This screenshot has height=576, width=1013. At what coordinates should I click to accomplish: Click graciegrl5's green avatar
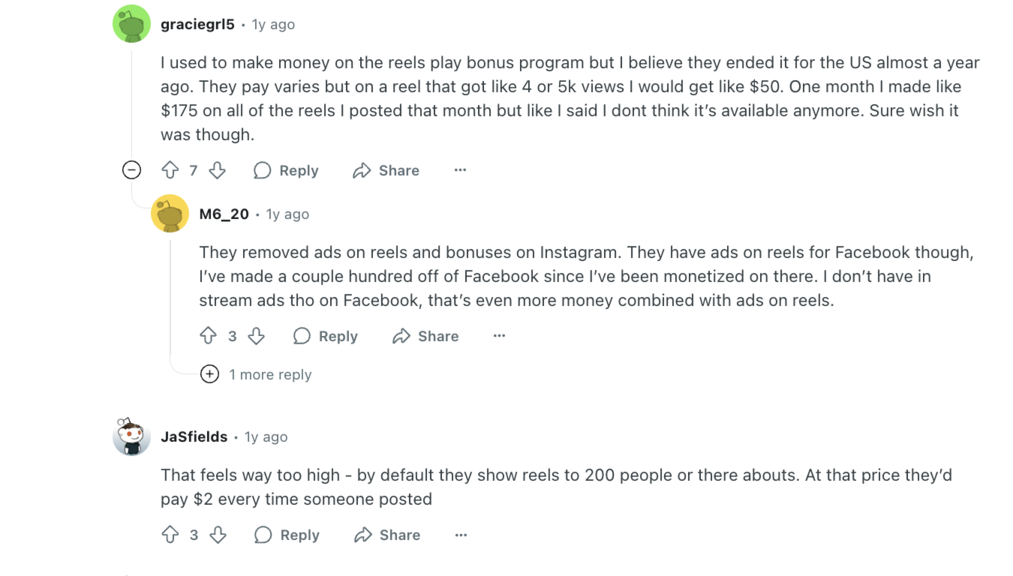point(130,22)
